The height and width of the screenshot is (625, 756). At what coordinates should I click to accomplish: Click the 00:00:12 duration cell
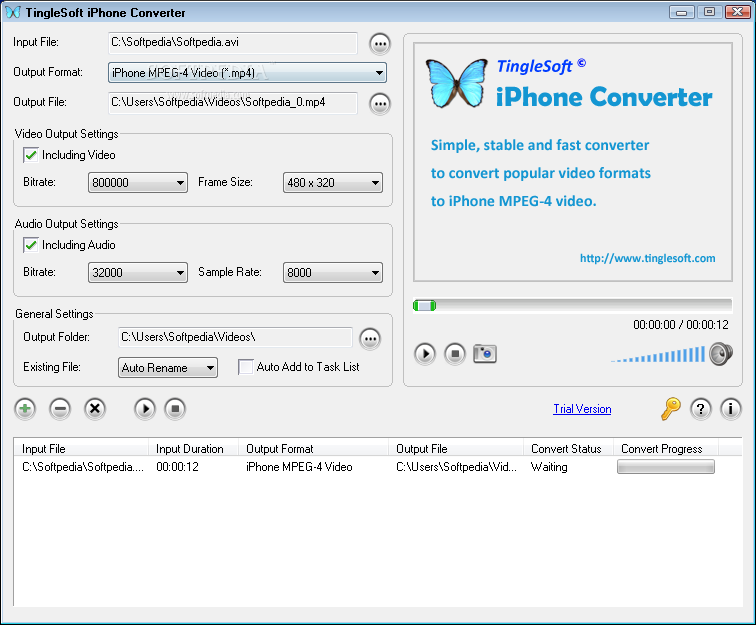[x=177, y=467]
